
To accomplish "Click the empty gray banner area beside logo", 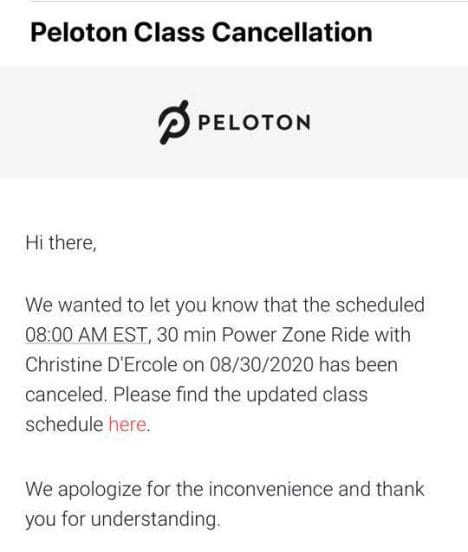I will tap(387, 122).
